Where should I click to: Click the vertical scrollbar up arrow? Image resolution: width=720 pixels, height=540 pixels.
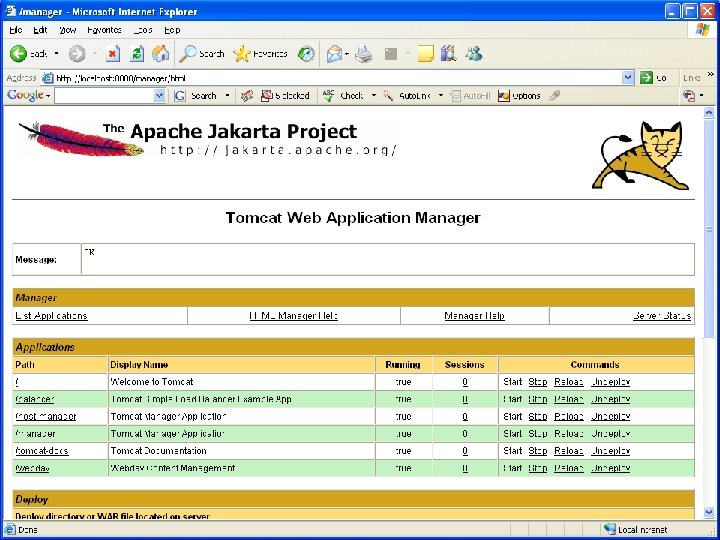pyautogui.click(x=709, y=112)
